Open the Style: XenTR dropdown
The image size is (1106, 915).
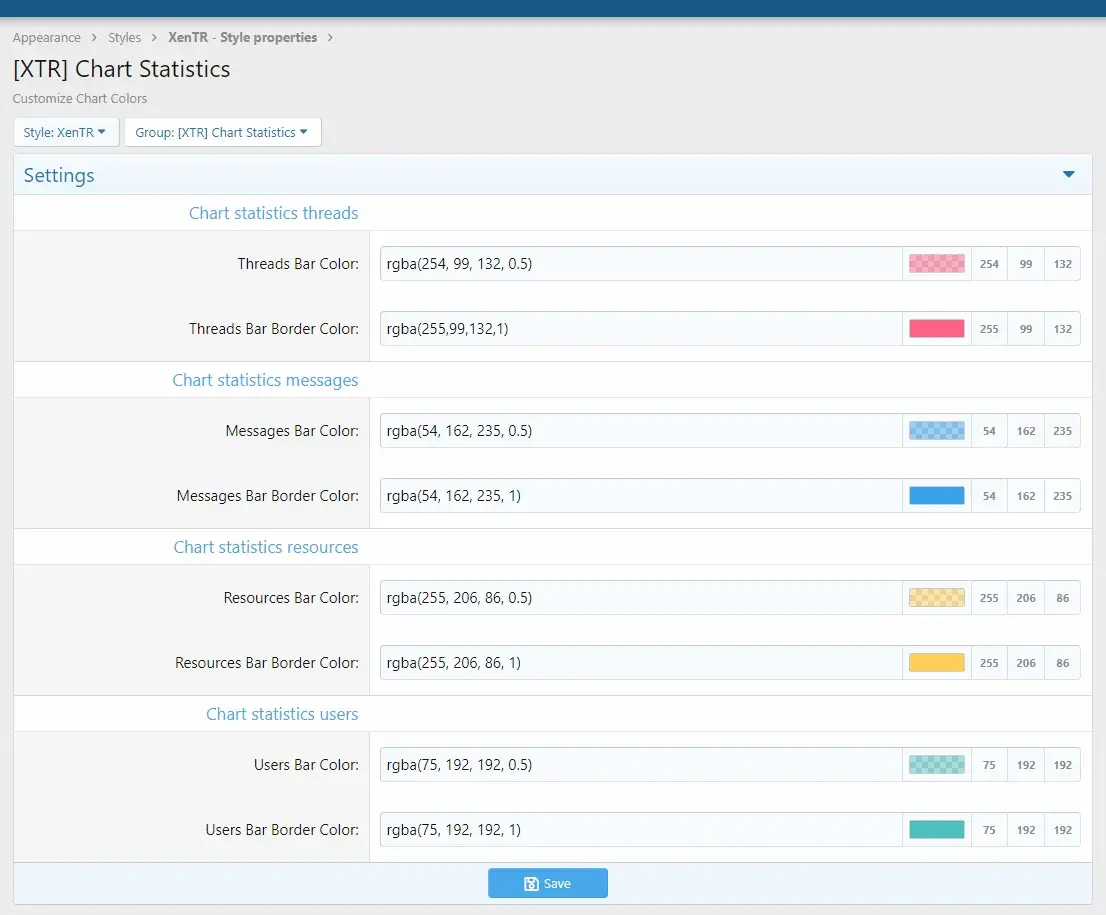click(x=65, y=132)
